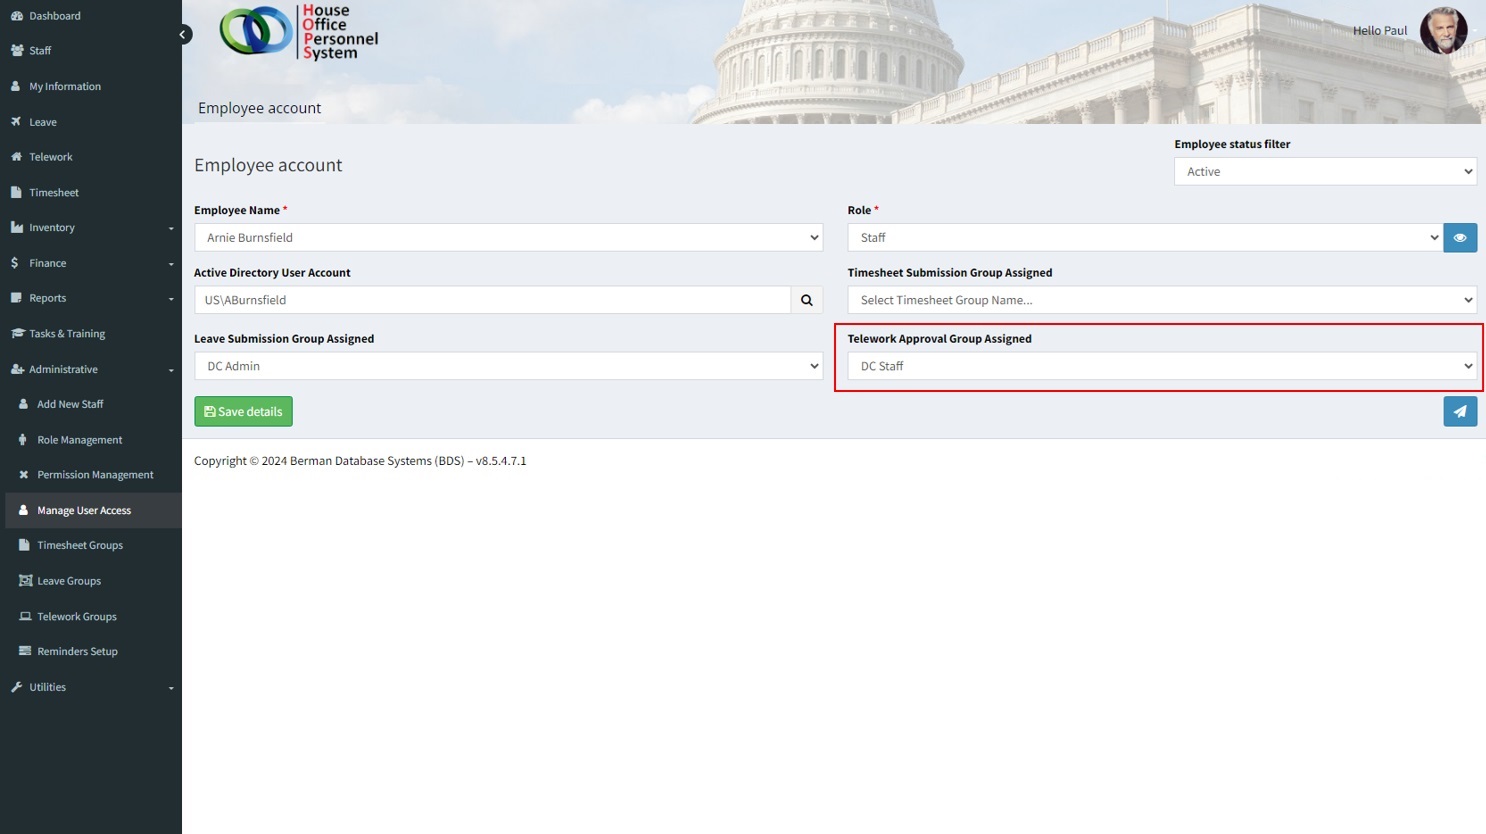The image size is (1486, 834).
Task: Open Dashboard from the sidebar
Action: (54, 16)
